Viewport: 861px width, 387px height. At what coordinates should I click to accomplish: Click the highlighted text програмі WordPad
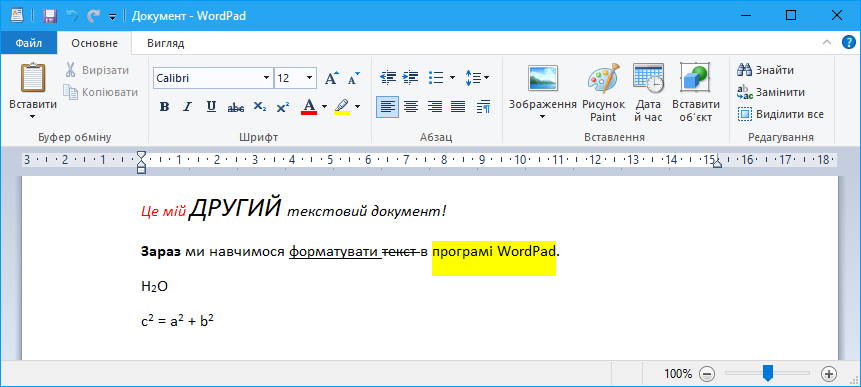(494, 252)
